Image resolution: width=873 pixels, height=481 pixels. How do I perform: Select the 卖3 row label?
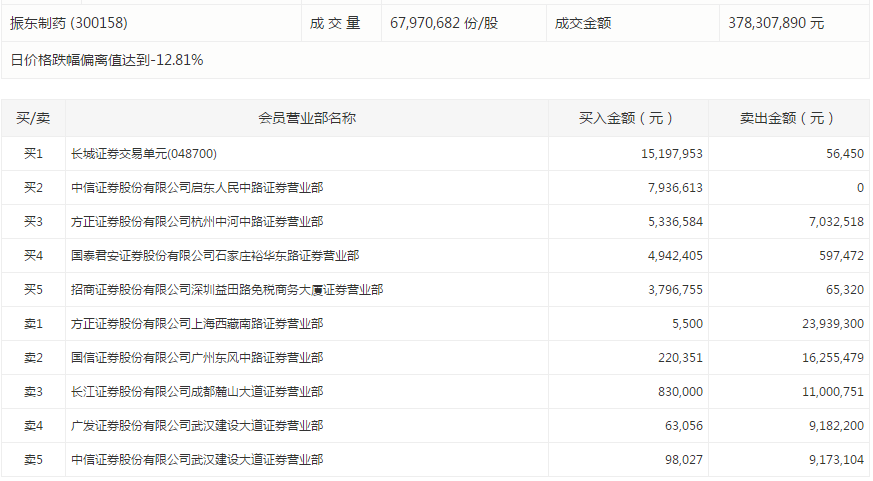coord(33,391)
